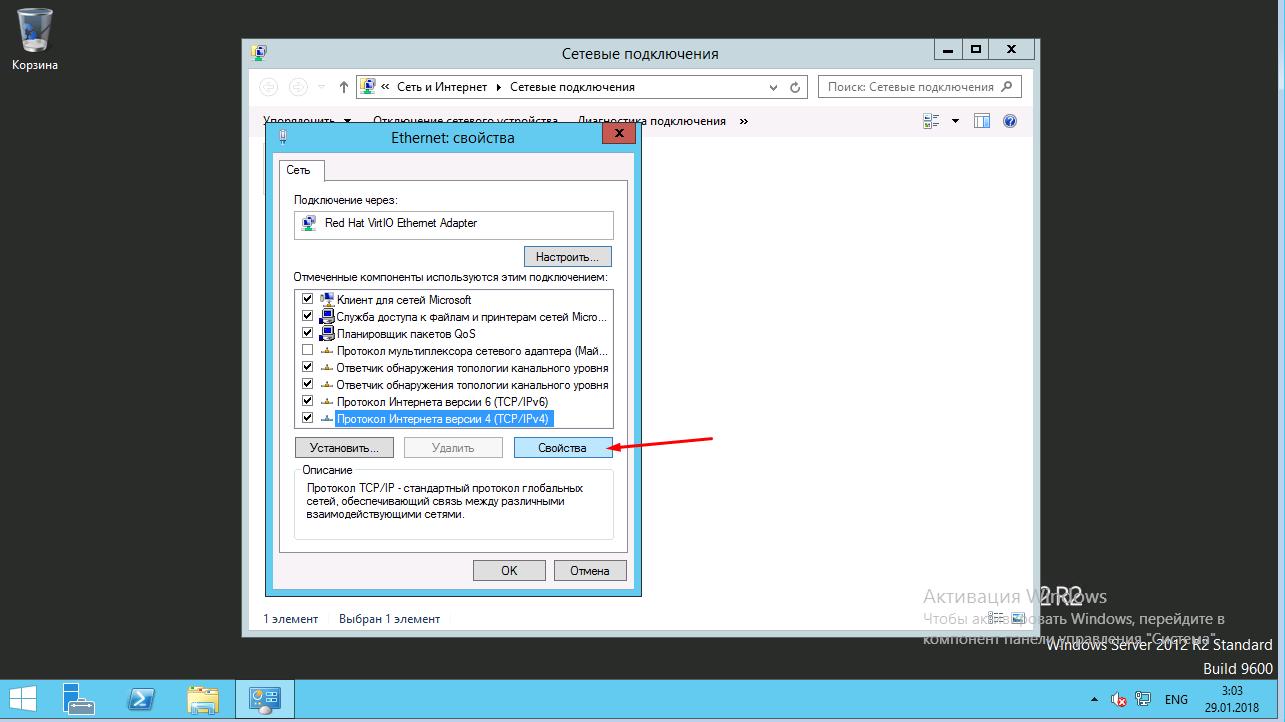Uncheck Клиент для сетей Microsoft
1285x722 pixels.
tap(307, 299)
